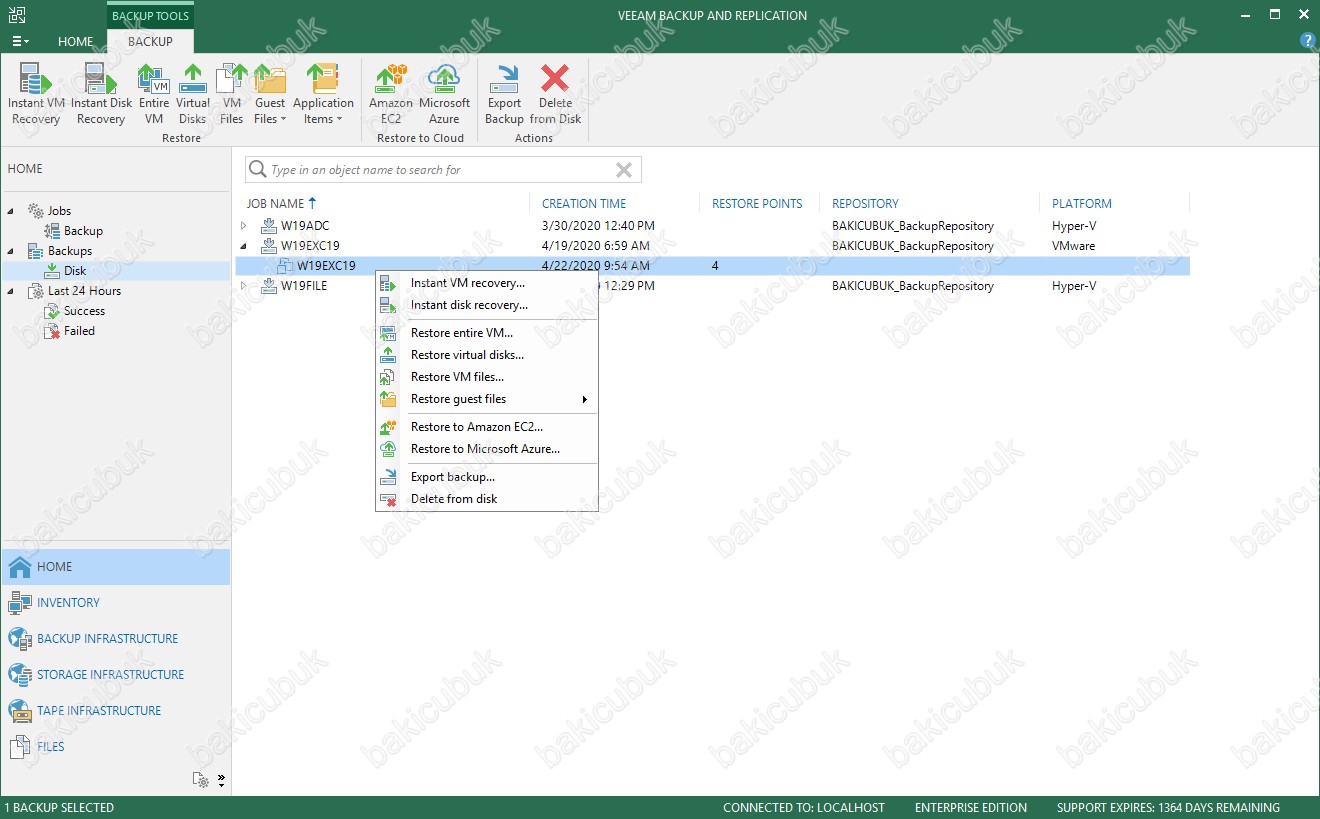
Task: Choose Export backup from context menu
Action: pos(486,477)
